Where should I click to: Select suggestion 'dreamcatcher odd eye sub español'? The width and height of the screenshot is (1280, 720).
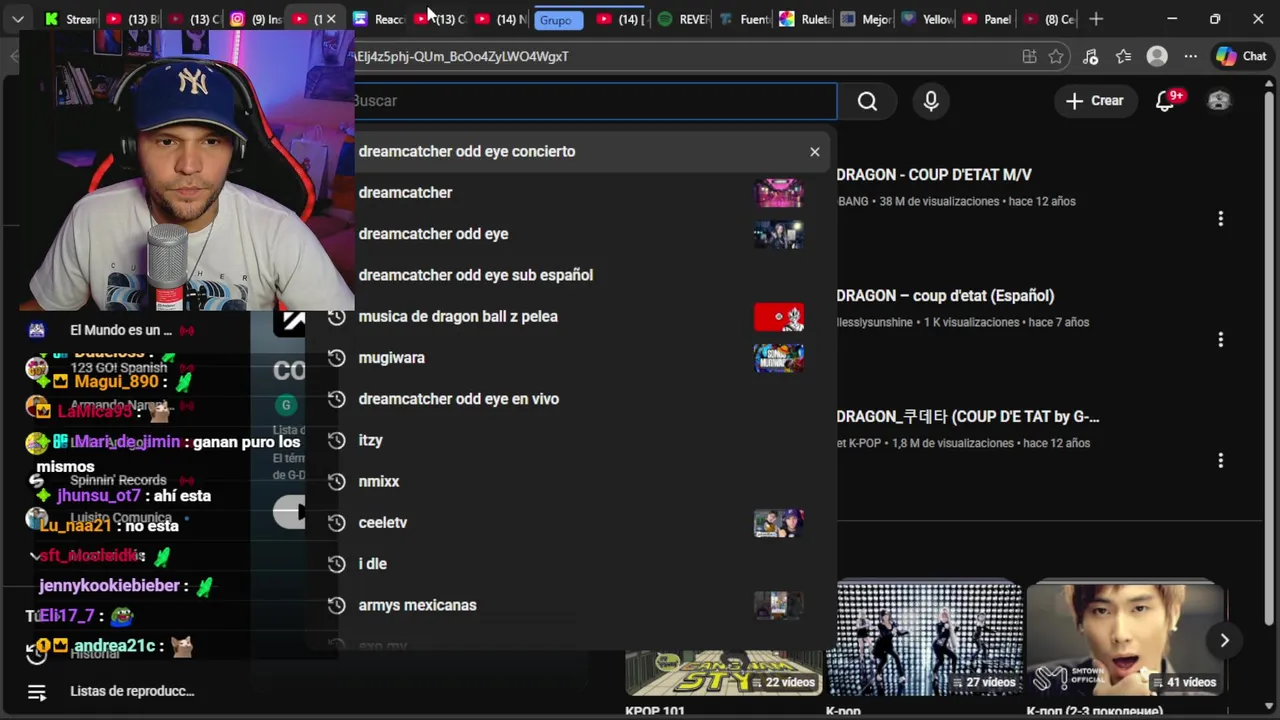pyautogui.click(x=475, y=275)
